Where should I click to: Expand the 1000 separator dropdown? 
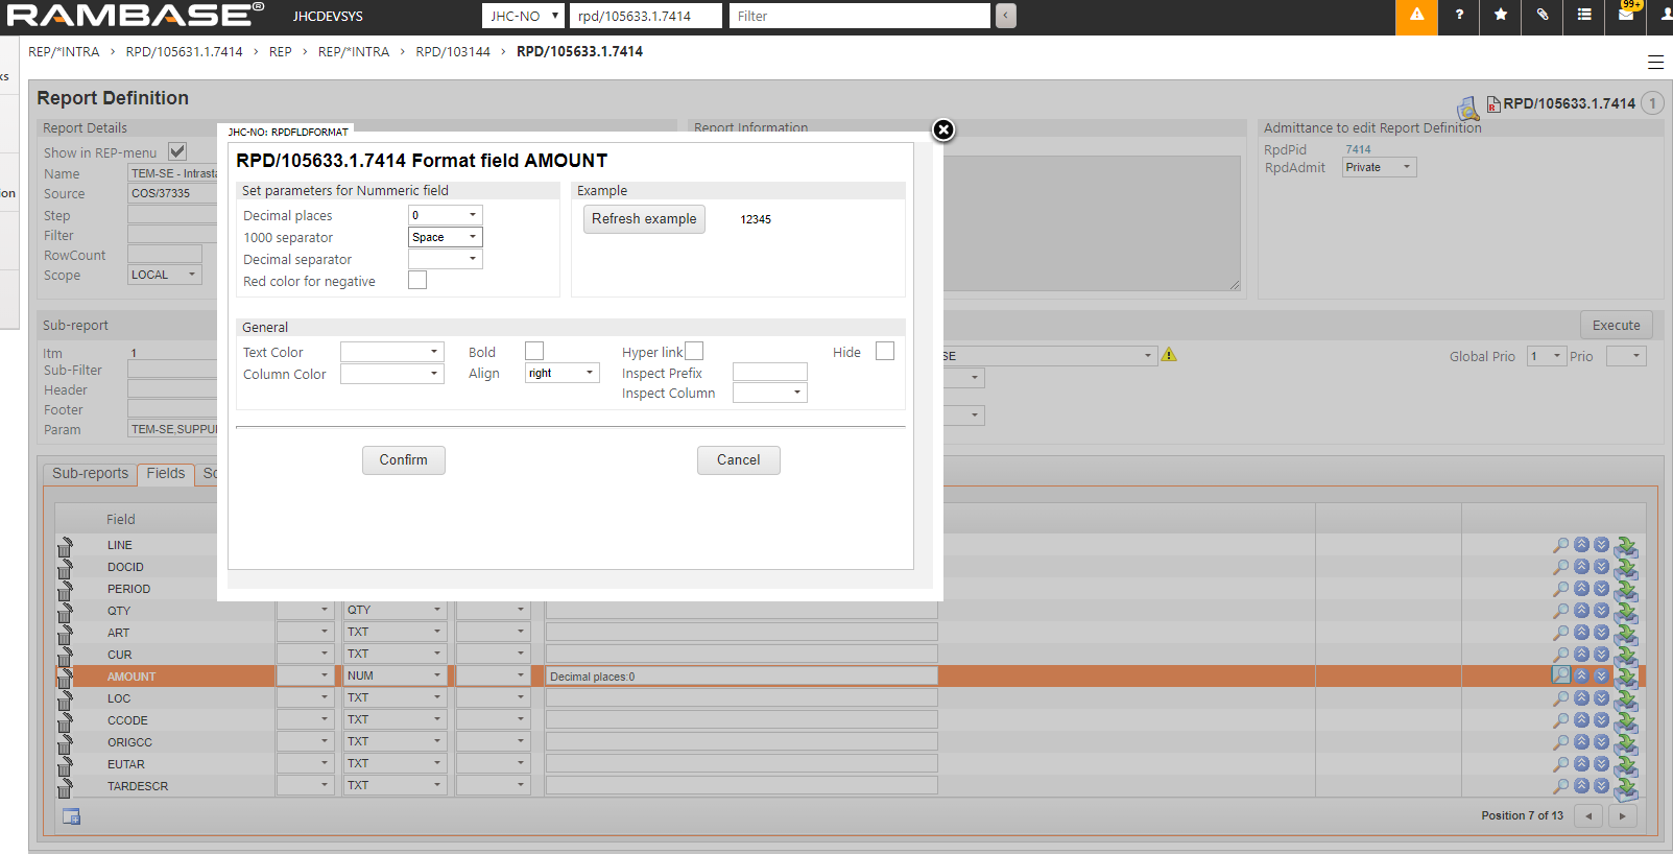(445, 237)
